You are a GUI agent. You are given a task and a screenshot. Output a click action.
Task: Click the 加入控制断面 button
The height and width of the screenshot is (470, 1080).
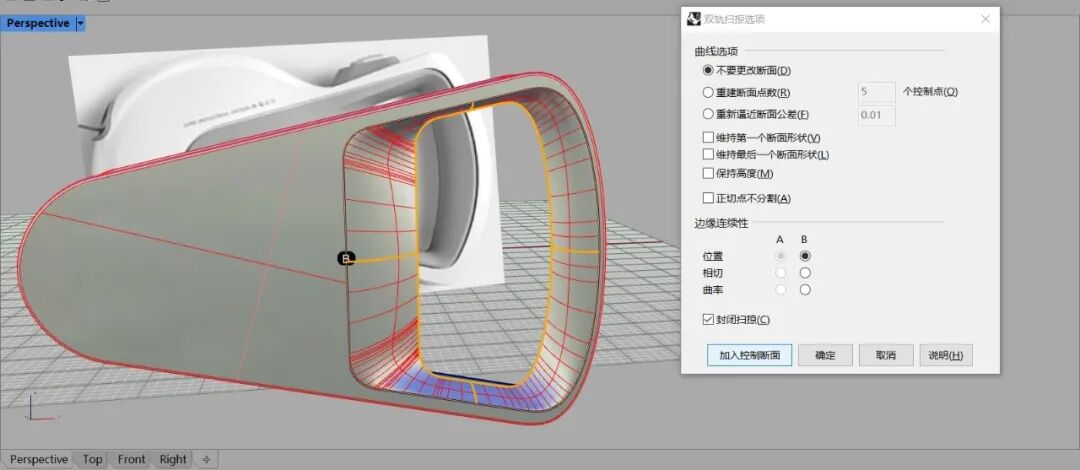(749, 356)
